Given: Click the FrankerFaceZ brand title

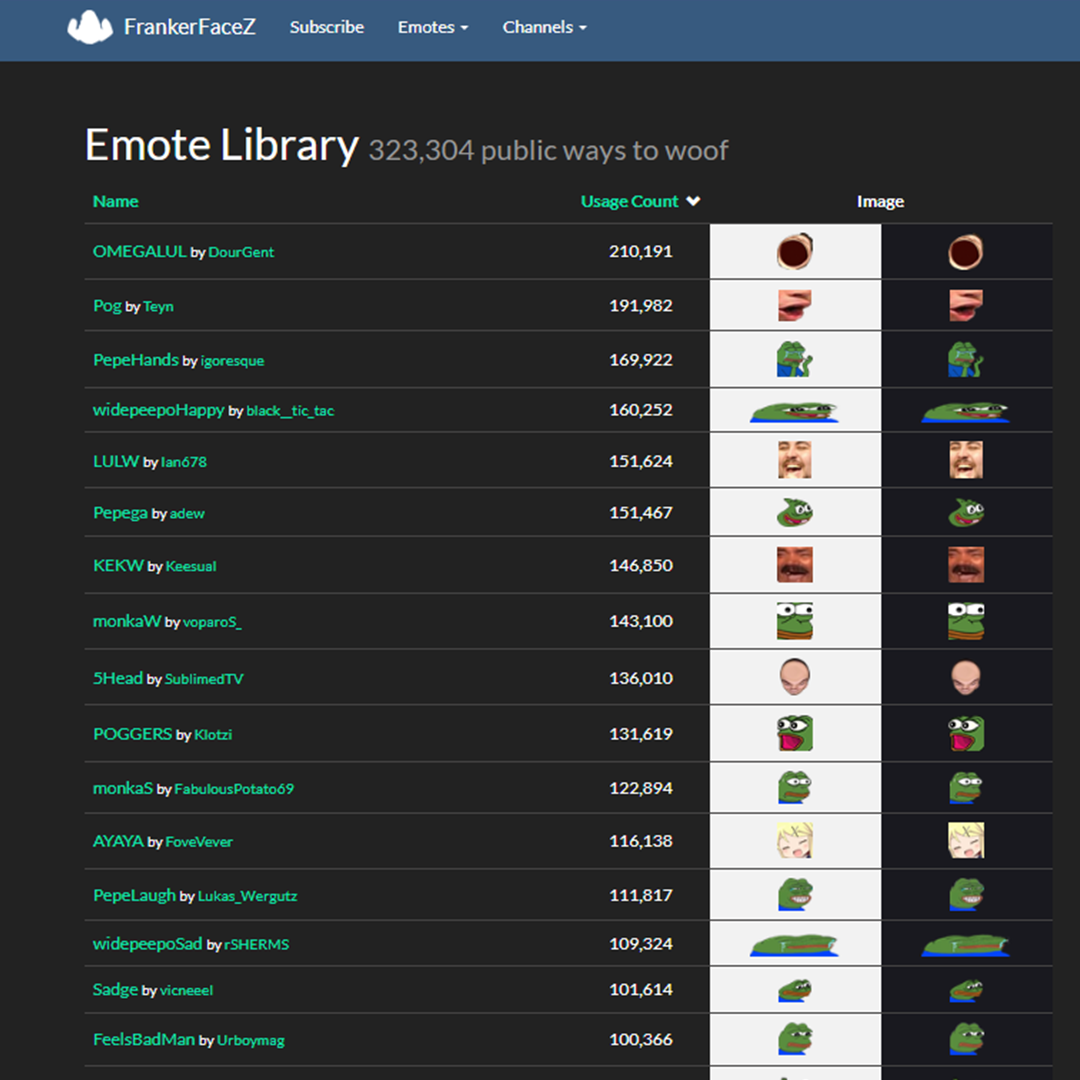Looking at the screenshot, I should [189, 27].
